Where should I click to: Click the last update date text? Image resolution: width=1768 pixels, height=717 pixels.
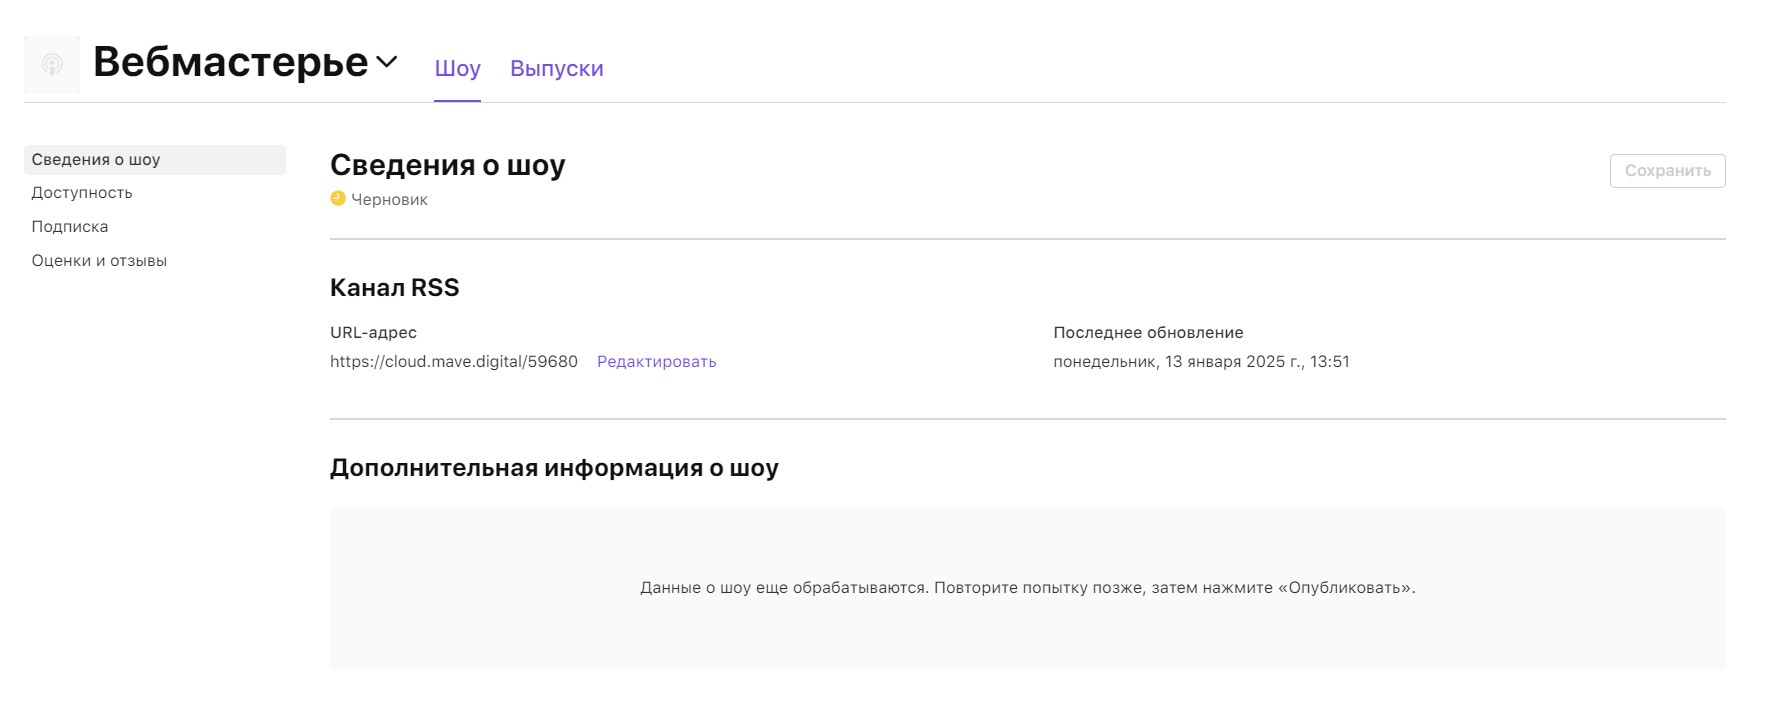[1201, 362]
